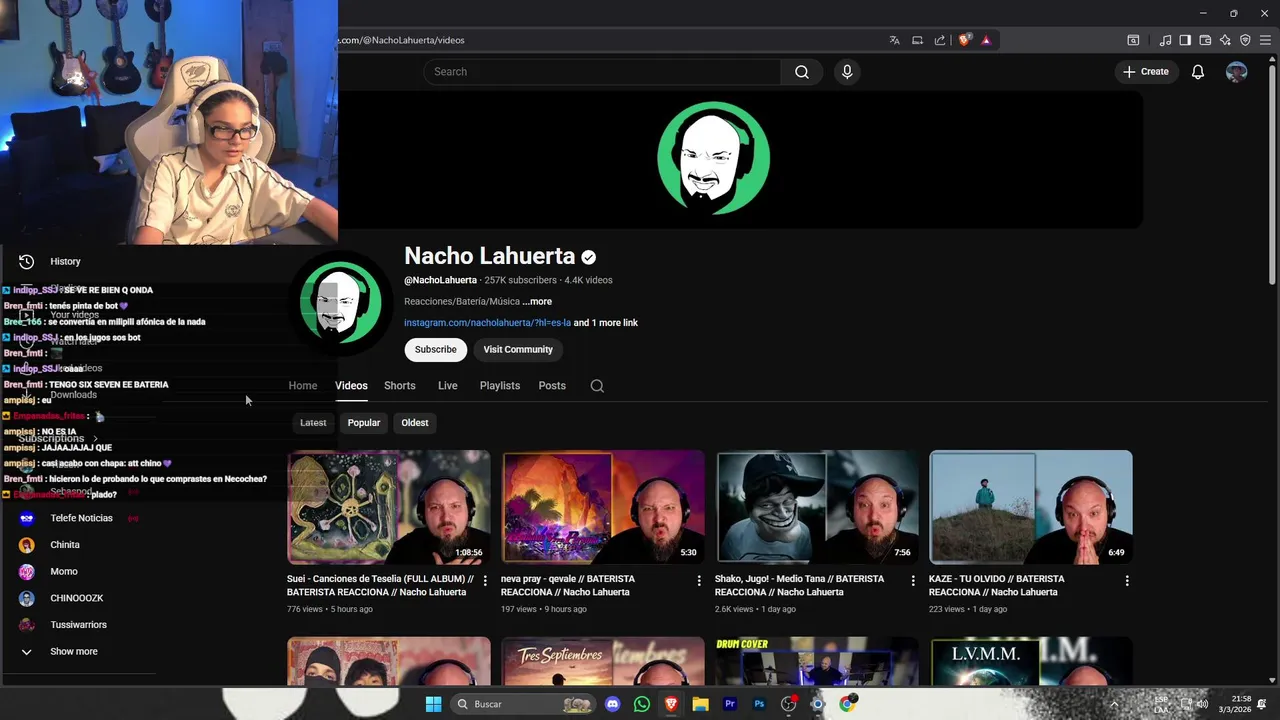Switch to the Shorts tab

click(x=400, y=386)
